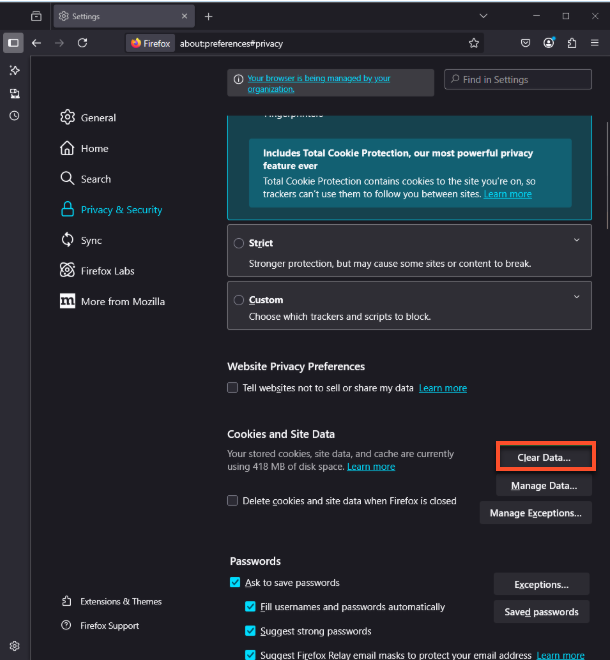Enable Tell websites not to sell data
Screen dimensions: 610x660
(232, 387)
